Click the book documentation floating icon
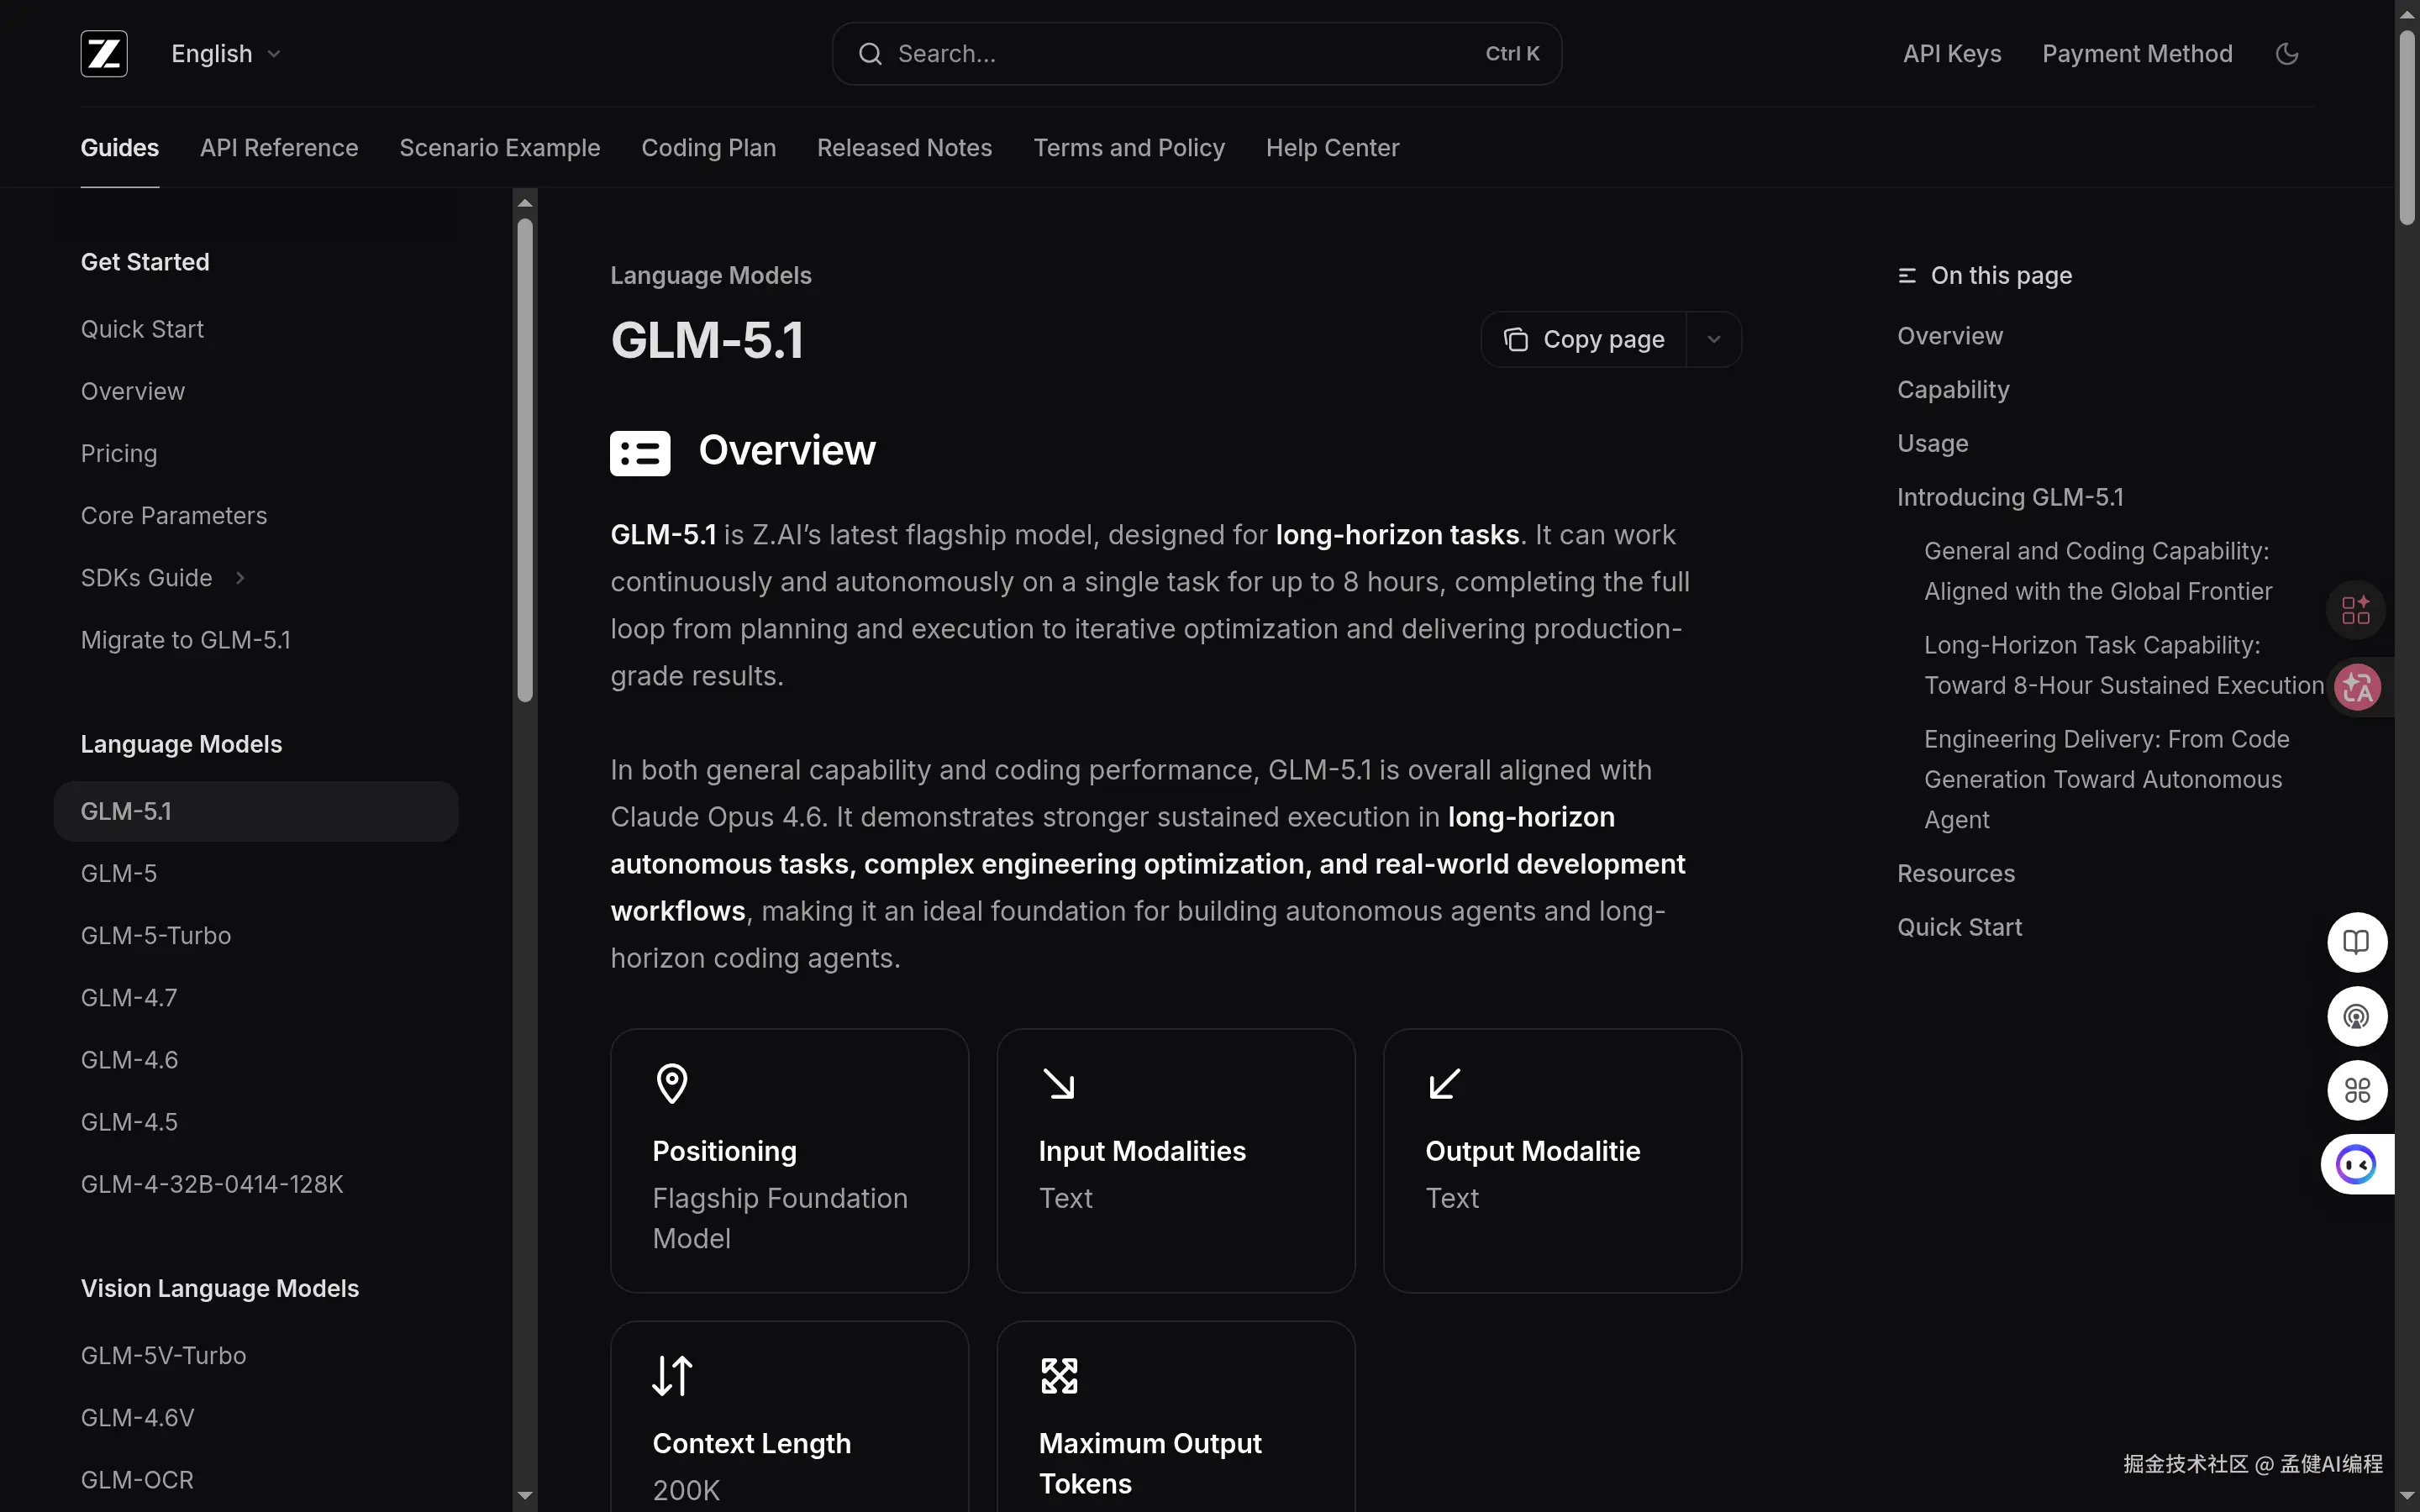The height and width of the screenshot is (1512, 2420). (x=2355, y=941)
